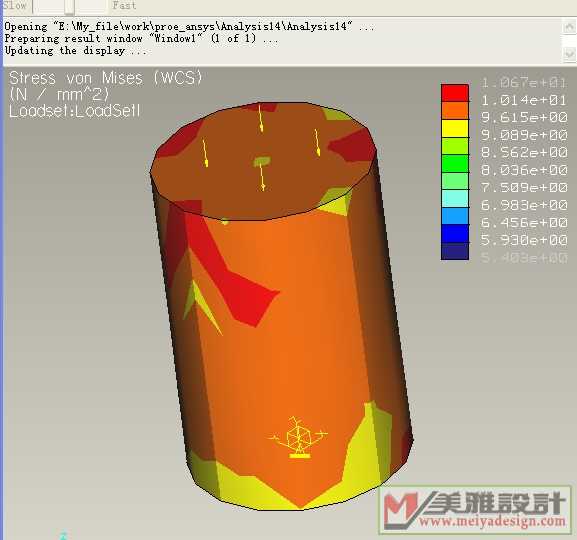Image resolution: width=577 pixels, height=540 pixels.
Task: Pick the red swatch in the stress legend
Action: pyautogui.click(x=455, y=93)
